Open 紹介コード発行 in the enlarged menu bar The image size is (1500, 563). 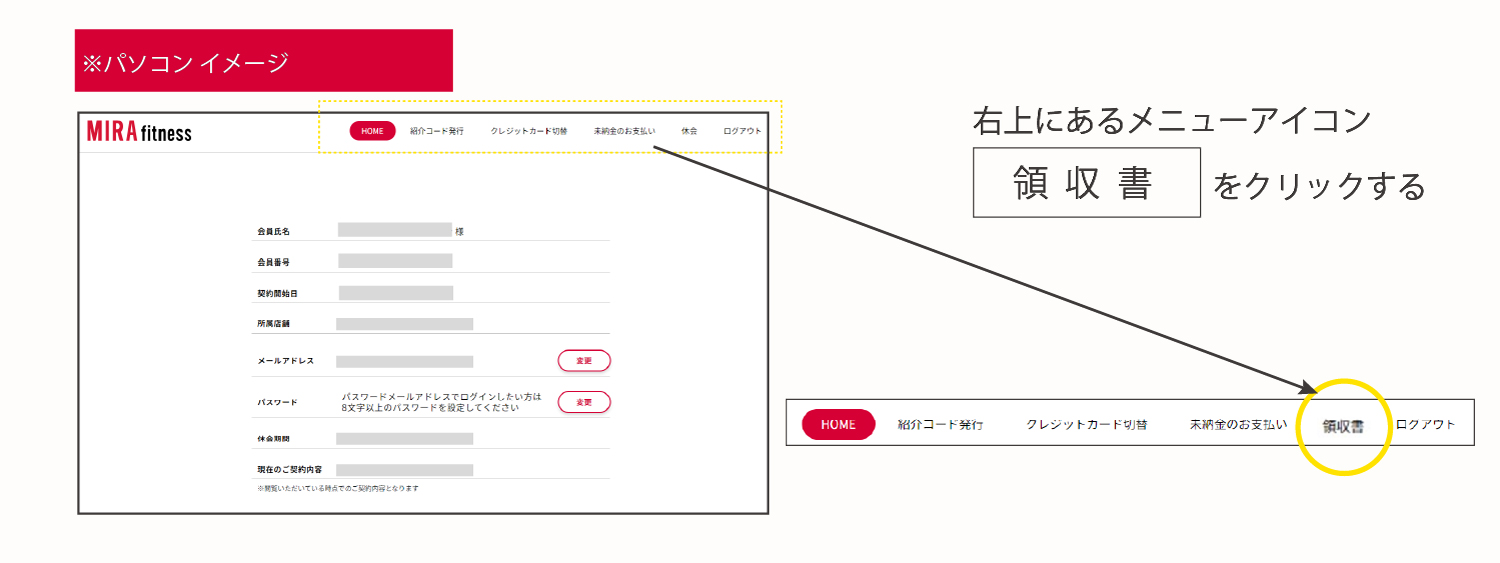[x=940, y=424]
